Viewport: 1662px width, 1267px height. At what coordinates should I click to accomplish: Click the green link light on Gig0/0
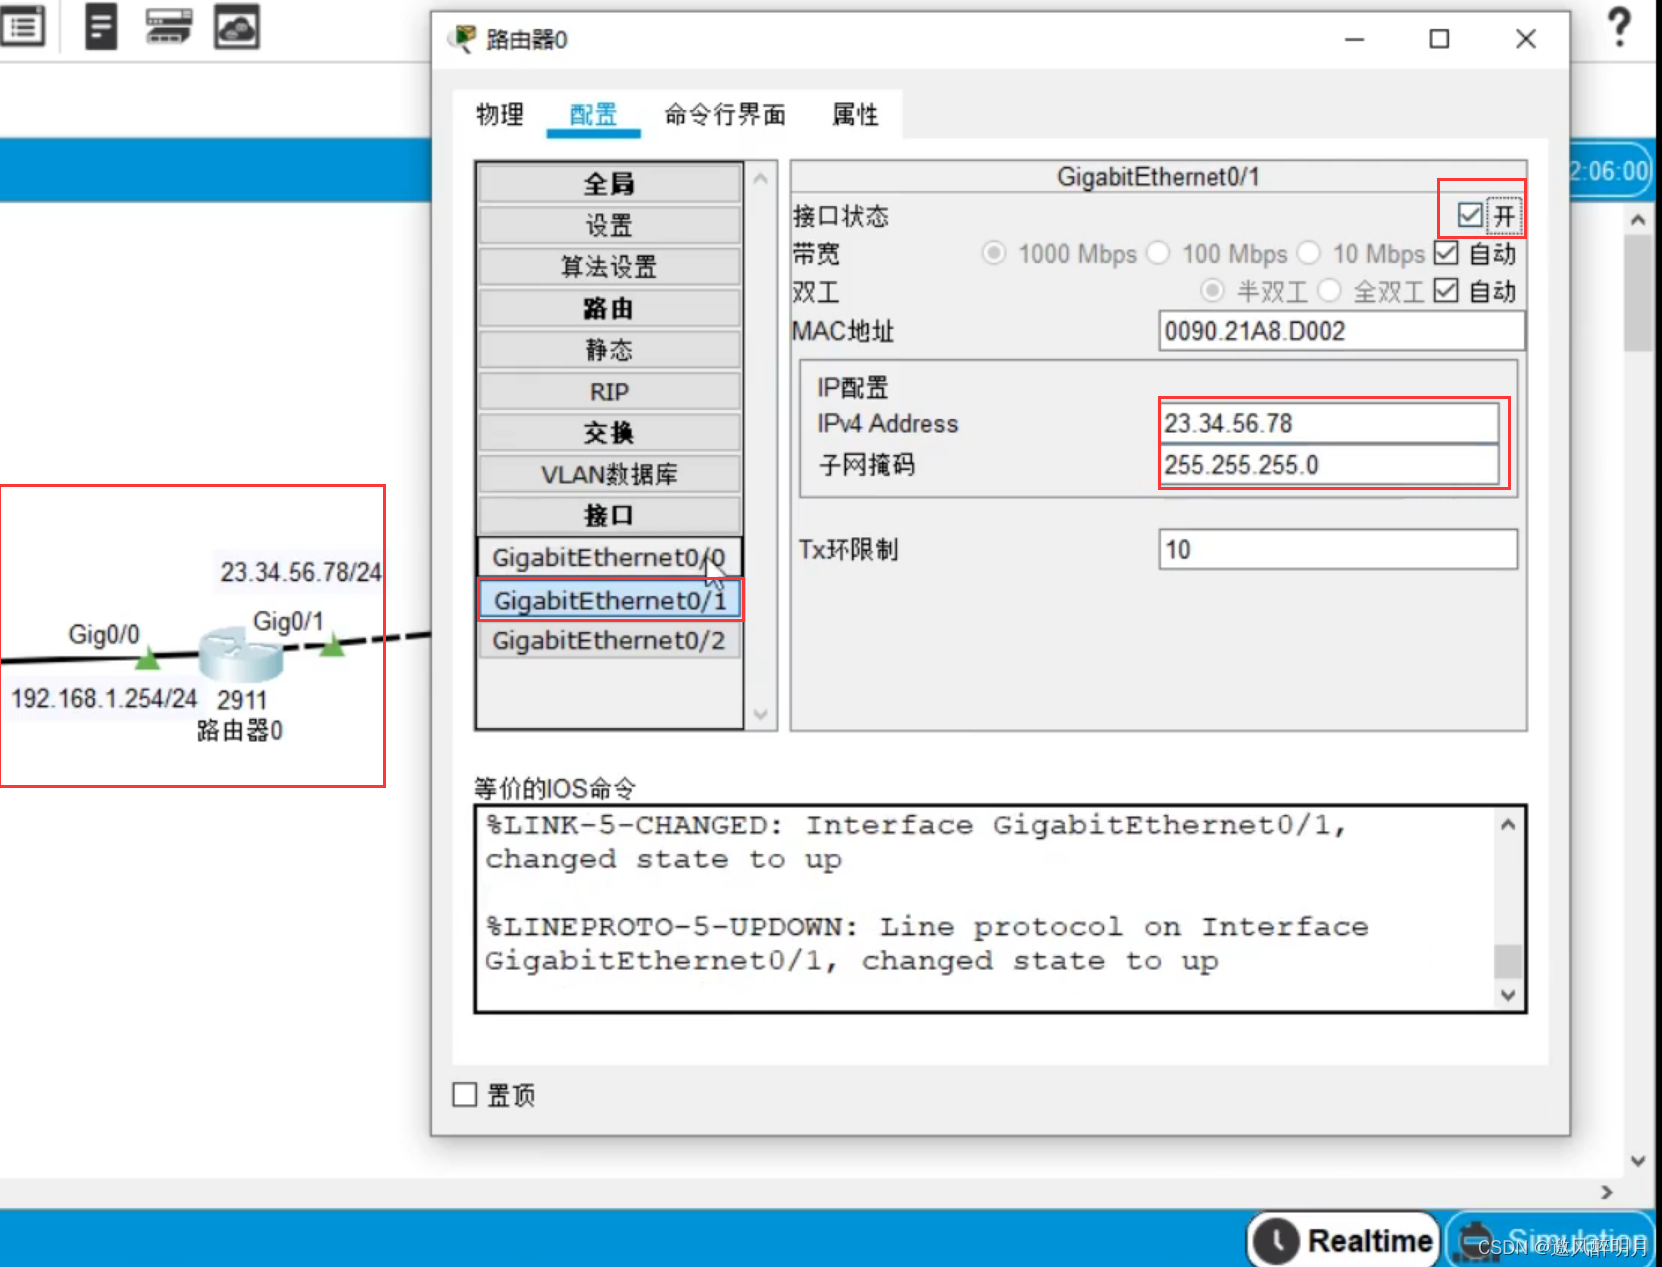tap(147, 658)
